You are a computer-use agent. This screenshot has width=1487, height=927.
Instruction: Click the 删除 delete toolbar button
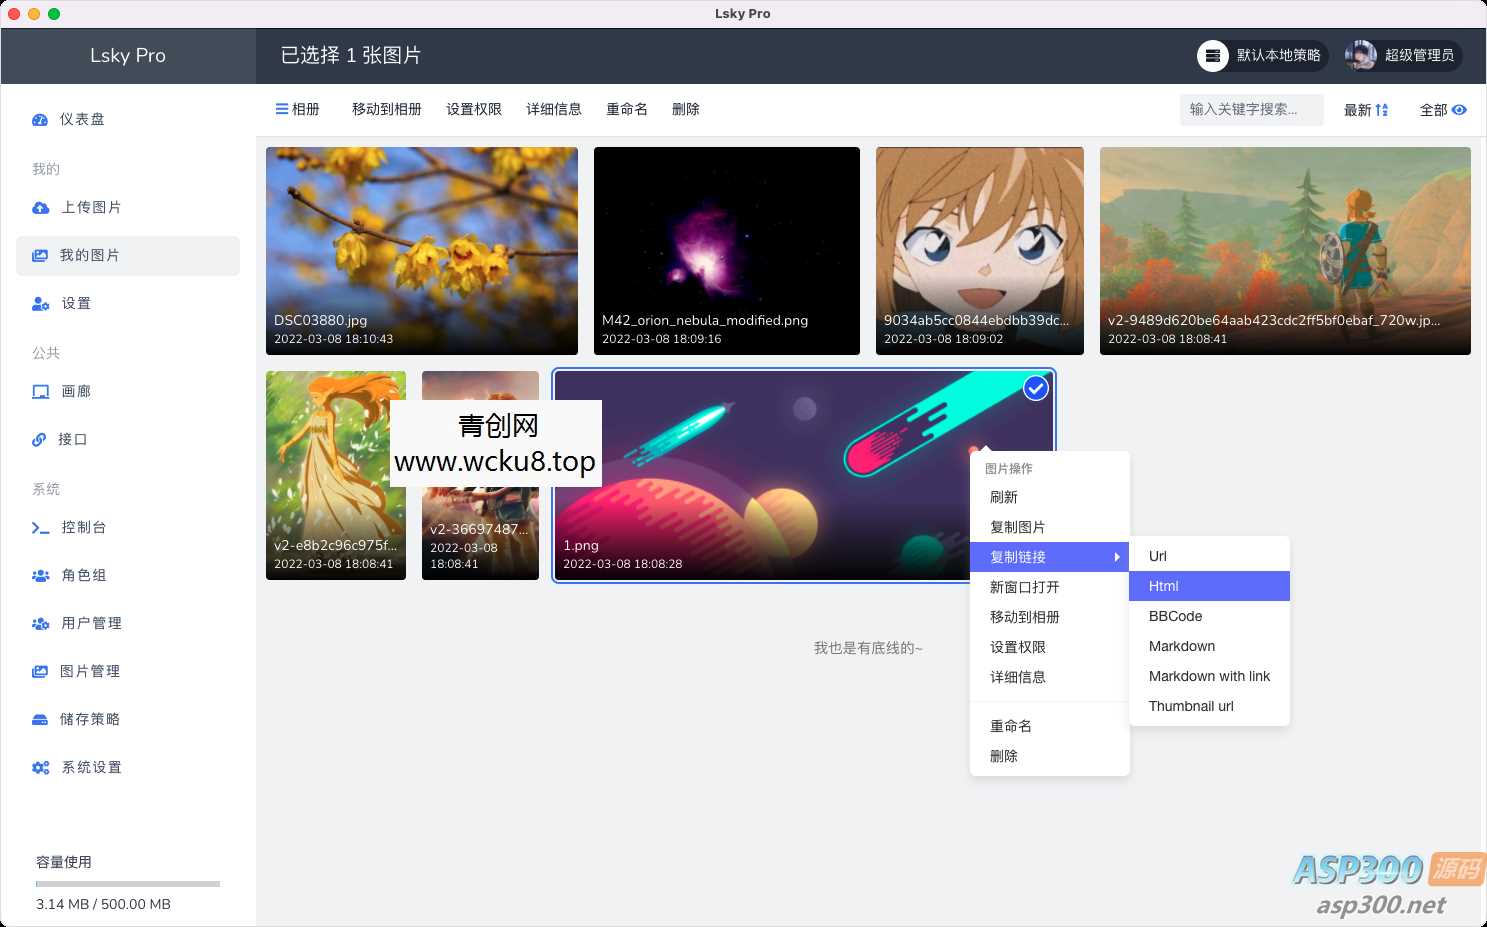click(686, 109)
